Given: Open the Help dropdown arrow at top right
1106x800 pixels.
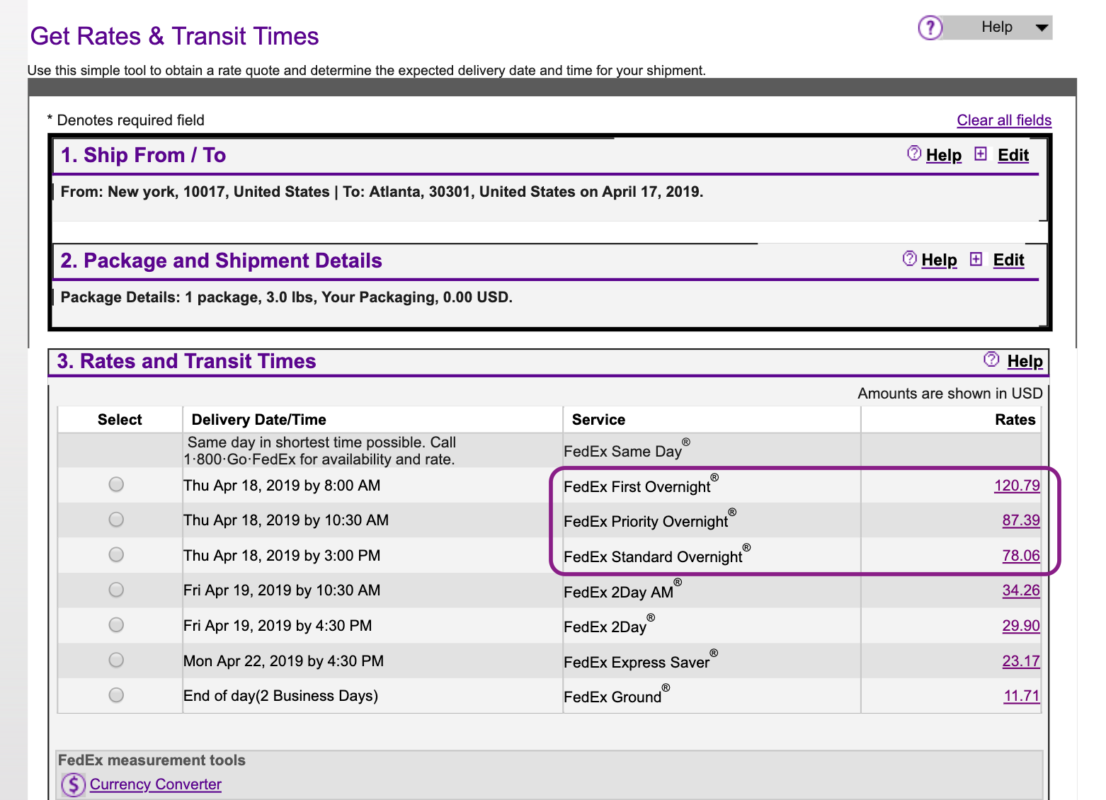Looking at the screenshot, I should pyautogui.click(x=1043, y=27).
